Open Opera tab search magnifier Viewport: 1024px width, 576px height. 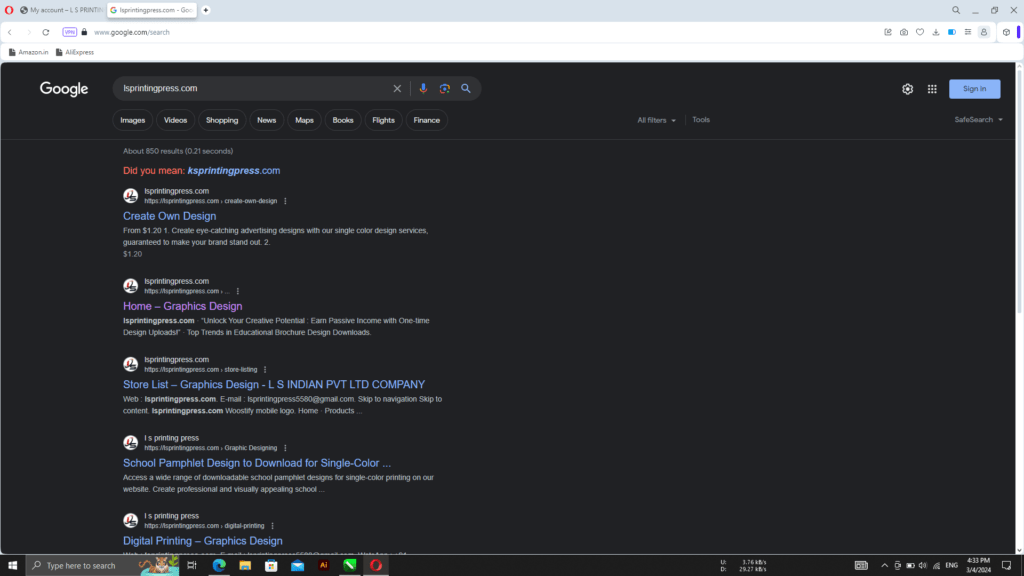pyautogui.click(x=955, y=10)
